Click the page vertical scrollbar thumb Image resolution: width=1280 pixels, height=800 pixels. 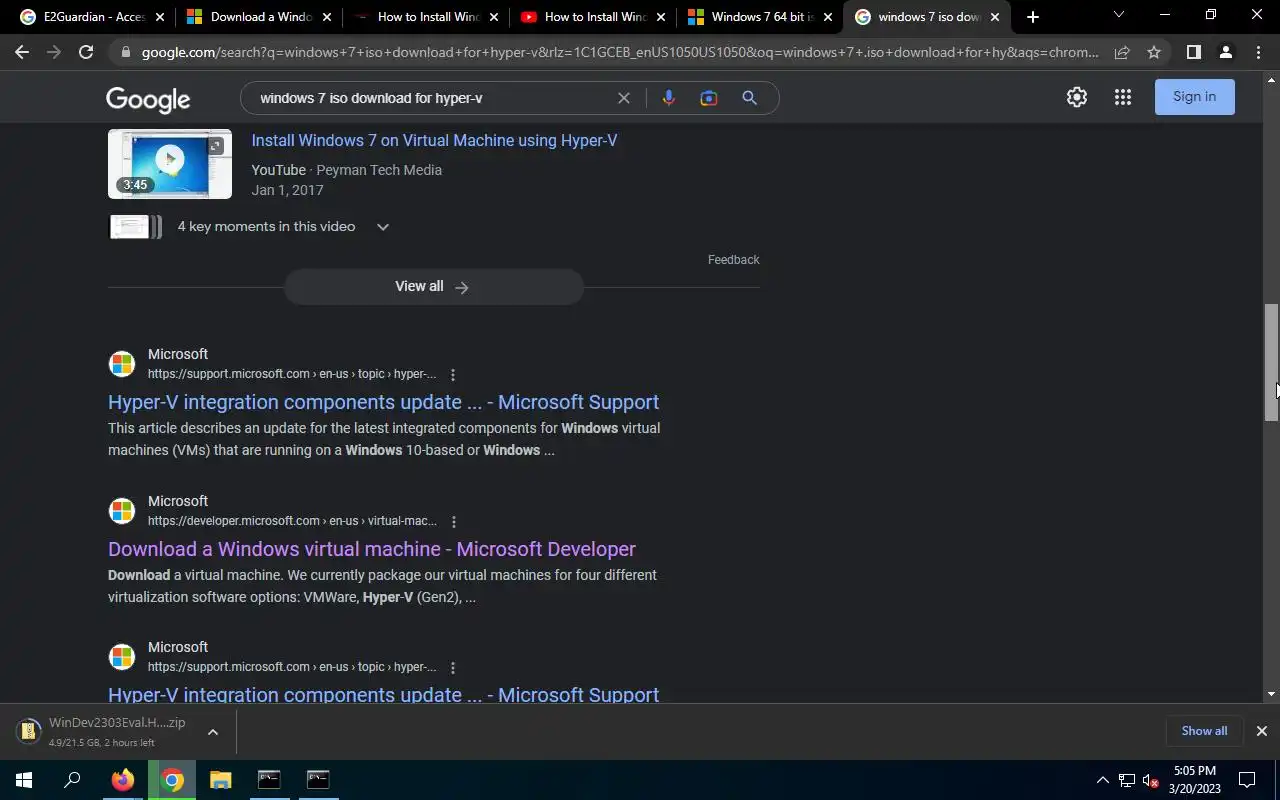tap(1271, 362)
